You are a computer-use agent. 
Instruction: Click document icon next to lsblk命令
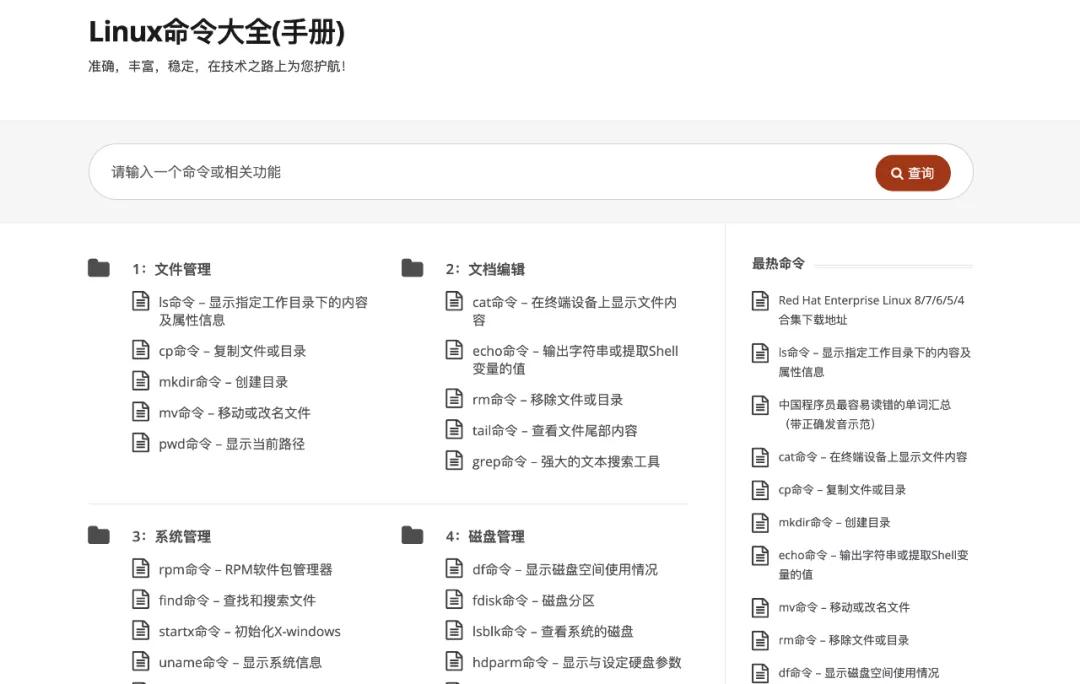454,630
